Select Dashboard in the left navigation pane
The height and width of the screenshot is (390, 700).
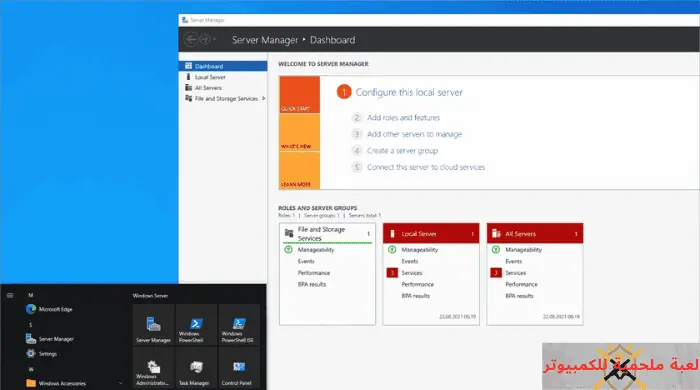tap(223, 66)
